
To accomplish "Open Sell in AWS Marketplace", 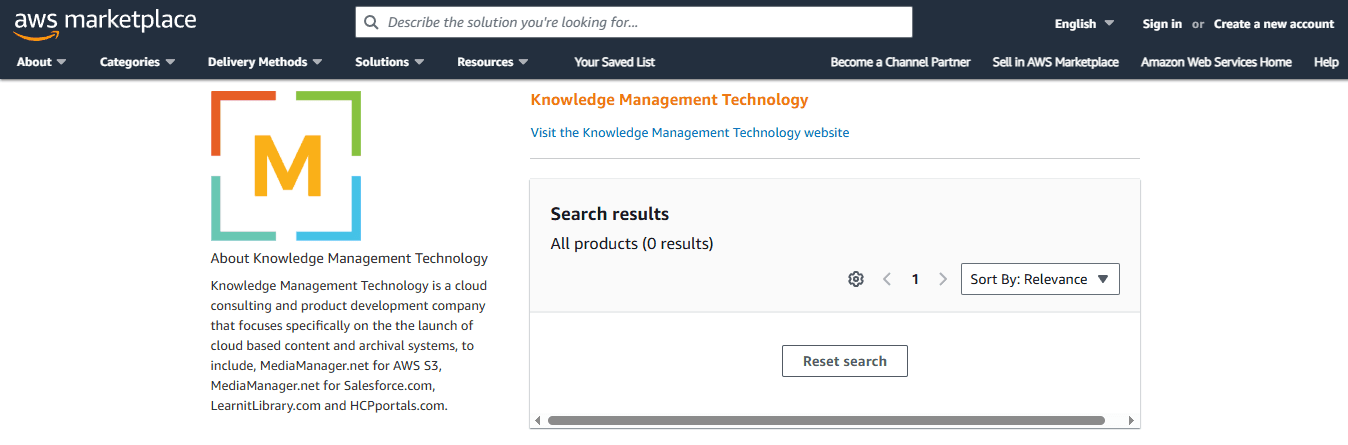I will coord(1055,62).
